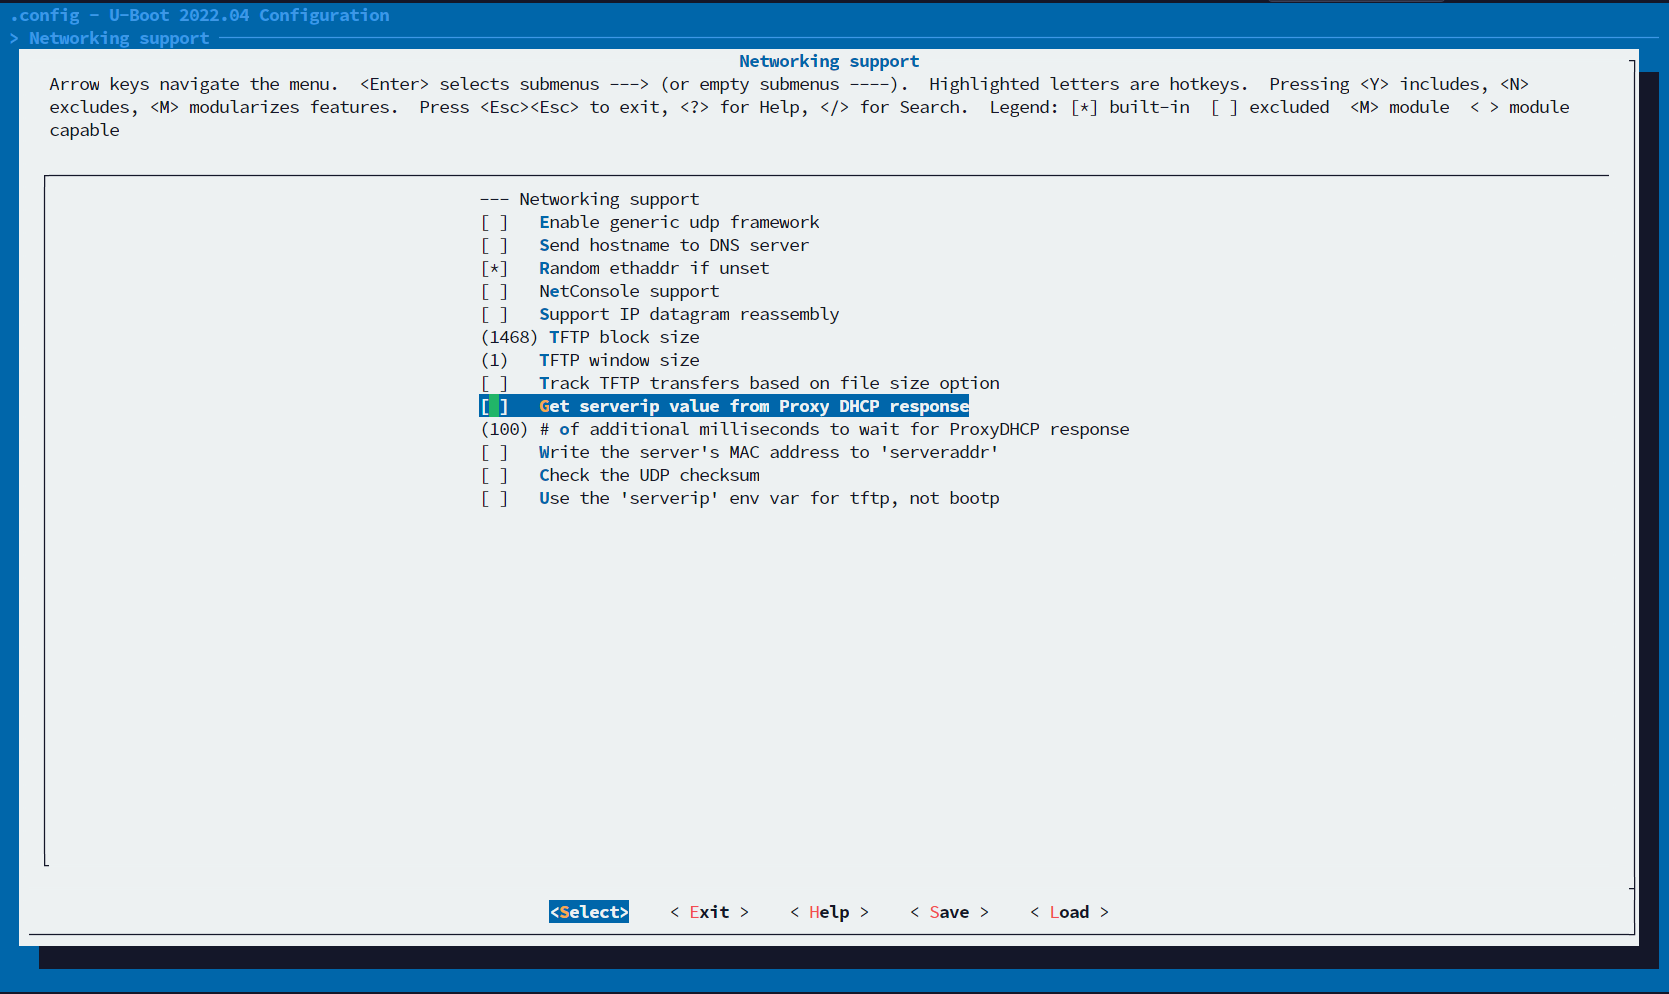Choose the < Exit > button

pyautogui.click(x=709, y=912)
